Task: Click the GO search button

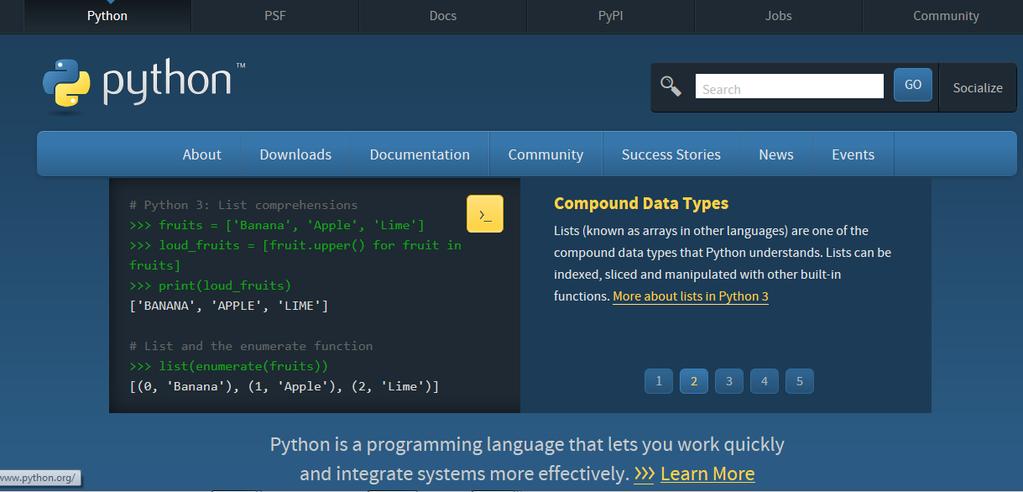Action: 913,85
